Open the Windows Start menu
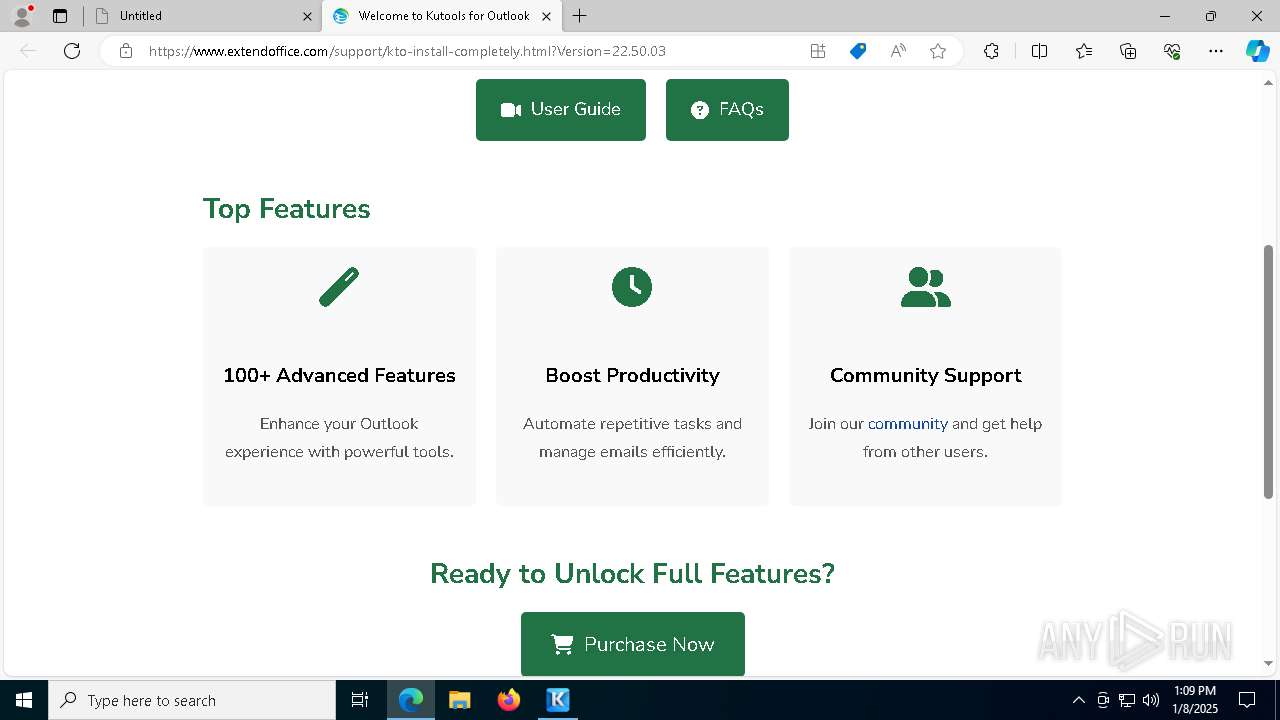The width and height of the screenshot is (1280, 720). pos(24,700)
